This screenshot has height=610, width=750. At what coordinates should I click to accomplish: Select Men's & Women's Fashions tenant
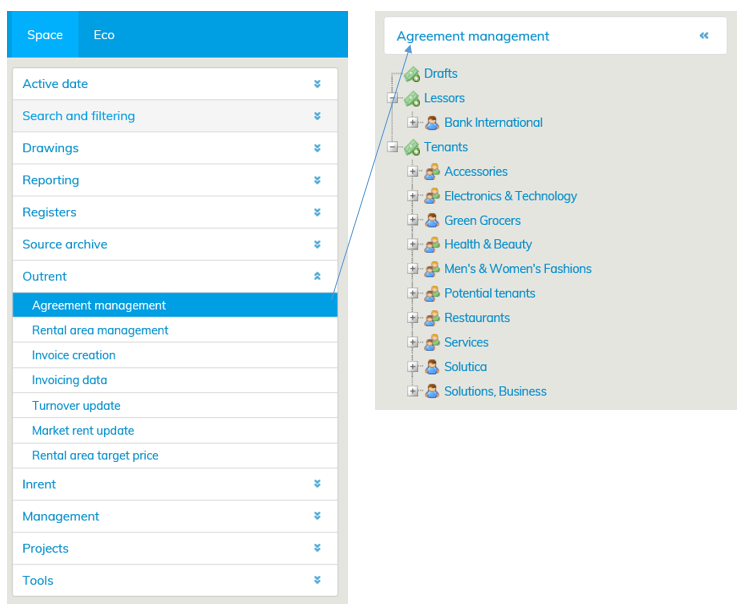click(517, 269)
